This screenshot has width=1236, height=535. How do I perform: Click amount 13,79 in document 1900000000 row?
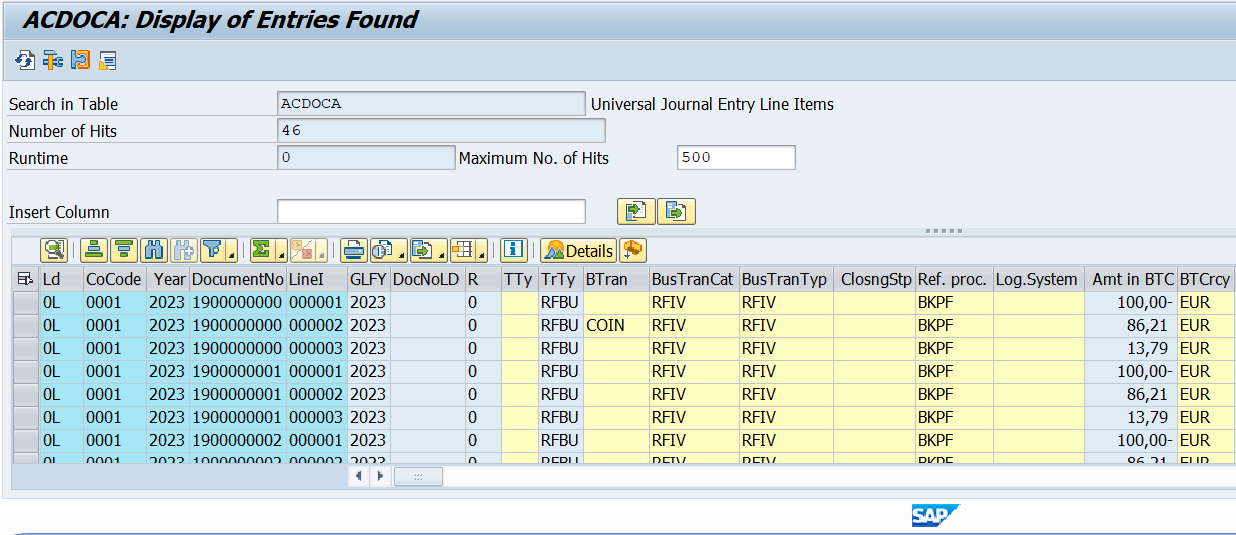(1130, 348)
